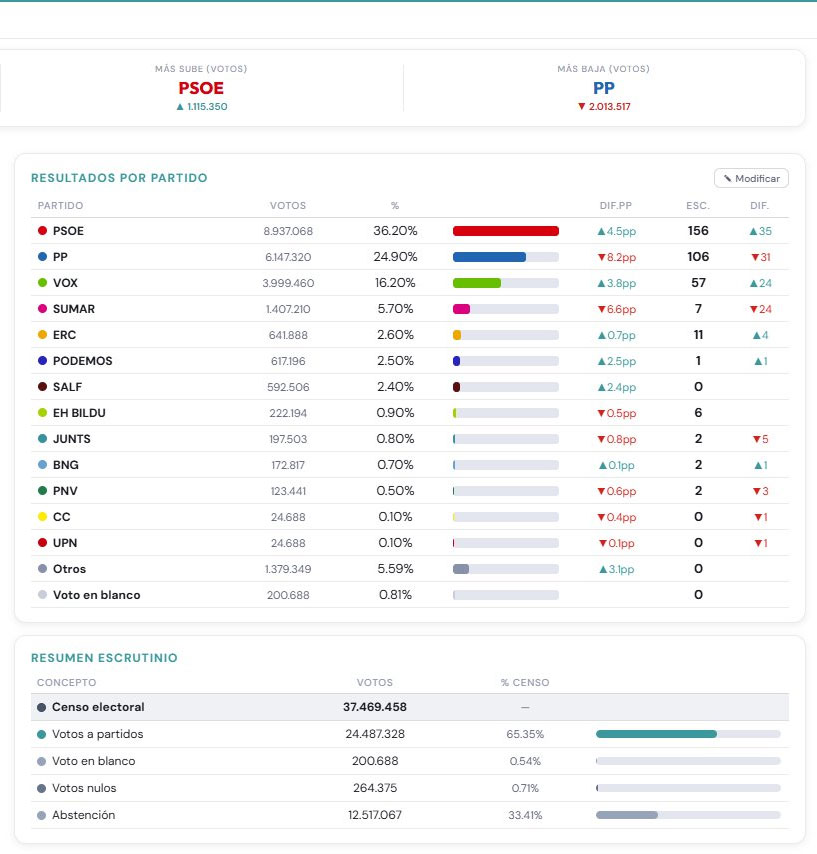This screenshot has width=817, height=854.
Task: Click the JUNTS teal dot
Action: pyautogui.click(x=42, y=439)
